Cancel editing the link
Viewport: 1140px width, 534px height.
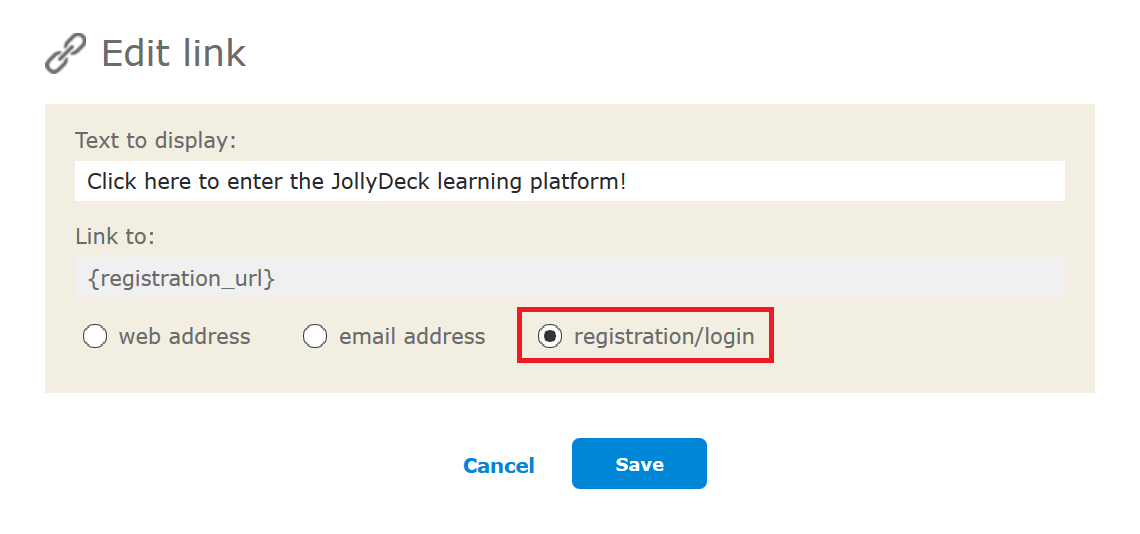499,466
